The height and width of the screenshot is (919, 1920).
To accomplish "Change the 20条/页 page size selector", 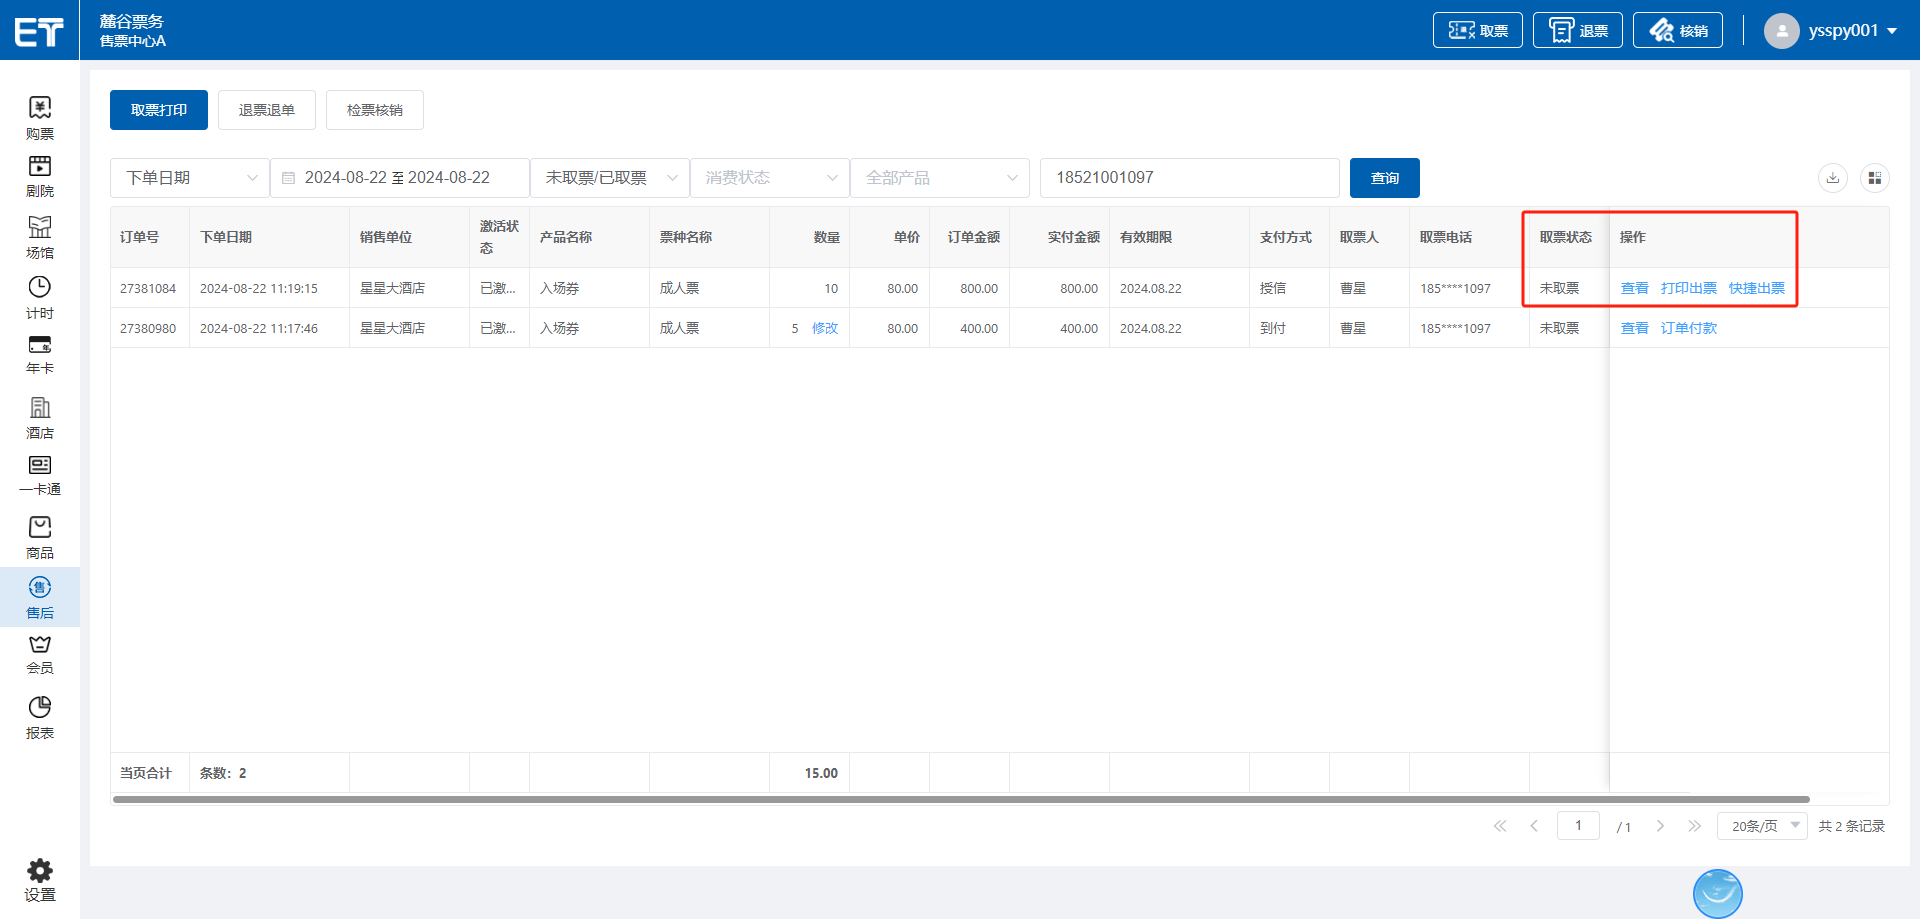I will (x=1762, y=826).
